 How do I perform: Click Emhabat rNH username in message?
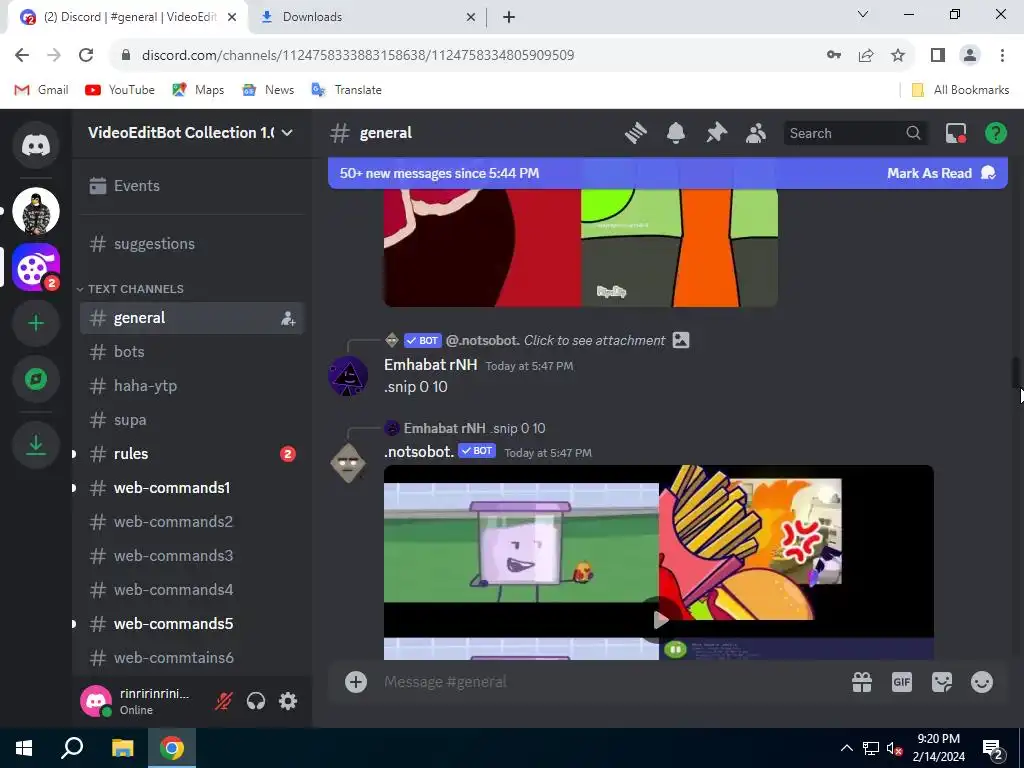(x=430, y=365)
